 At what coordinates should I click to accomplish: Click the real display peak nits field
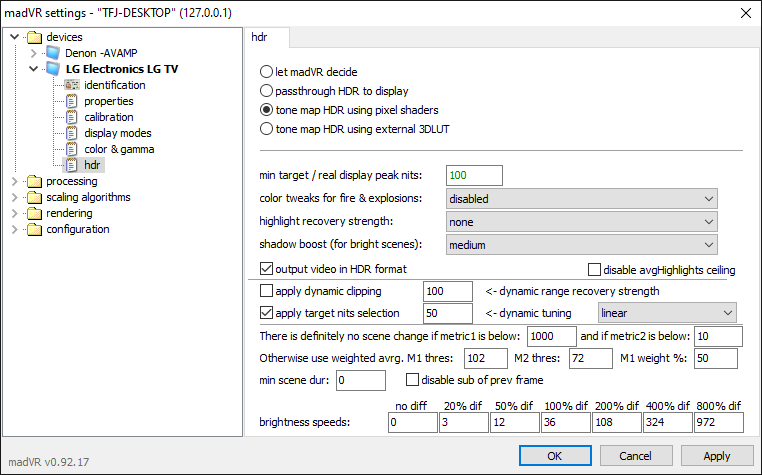click(474, 176)
